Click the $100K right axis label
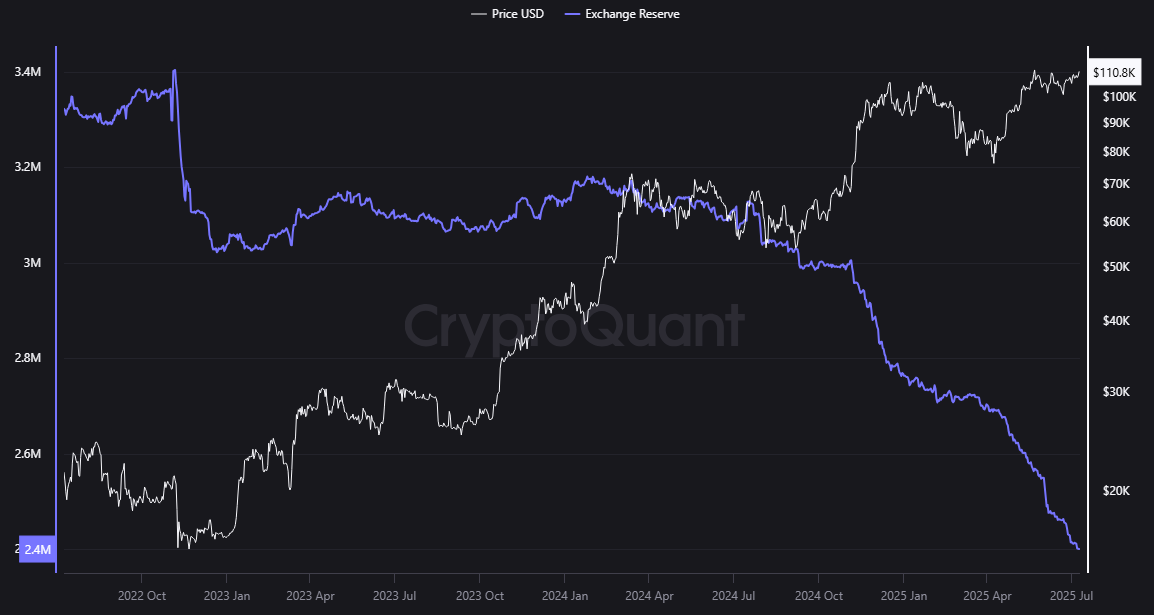Image resolution: width=1154 pixels, height=615 pixels. point(1118,97)
